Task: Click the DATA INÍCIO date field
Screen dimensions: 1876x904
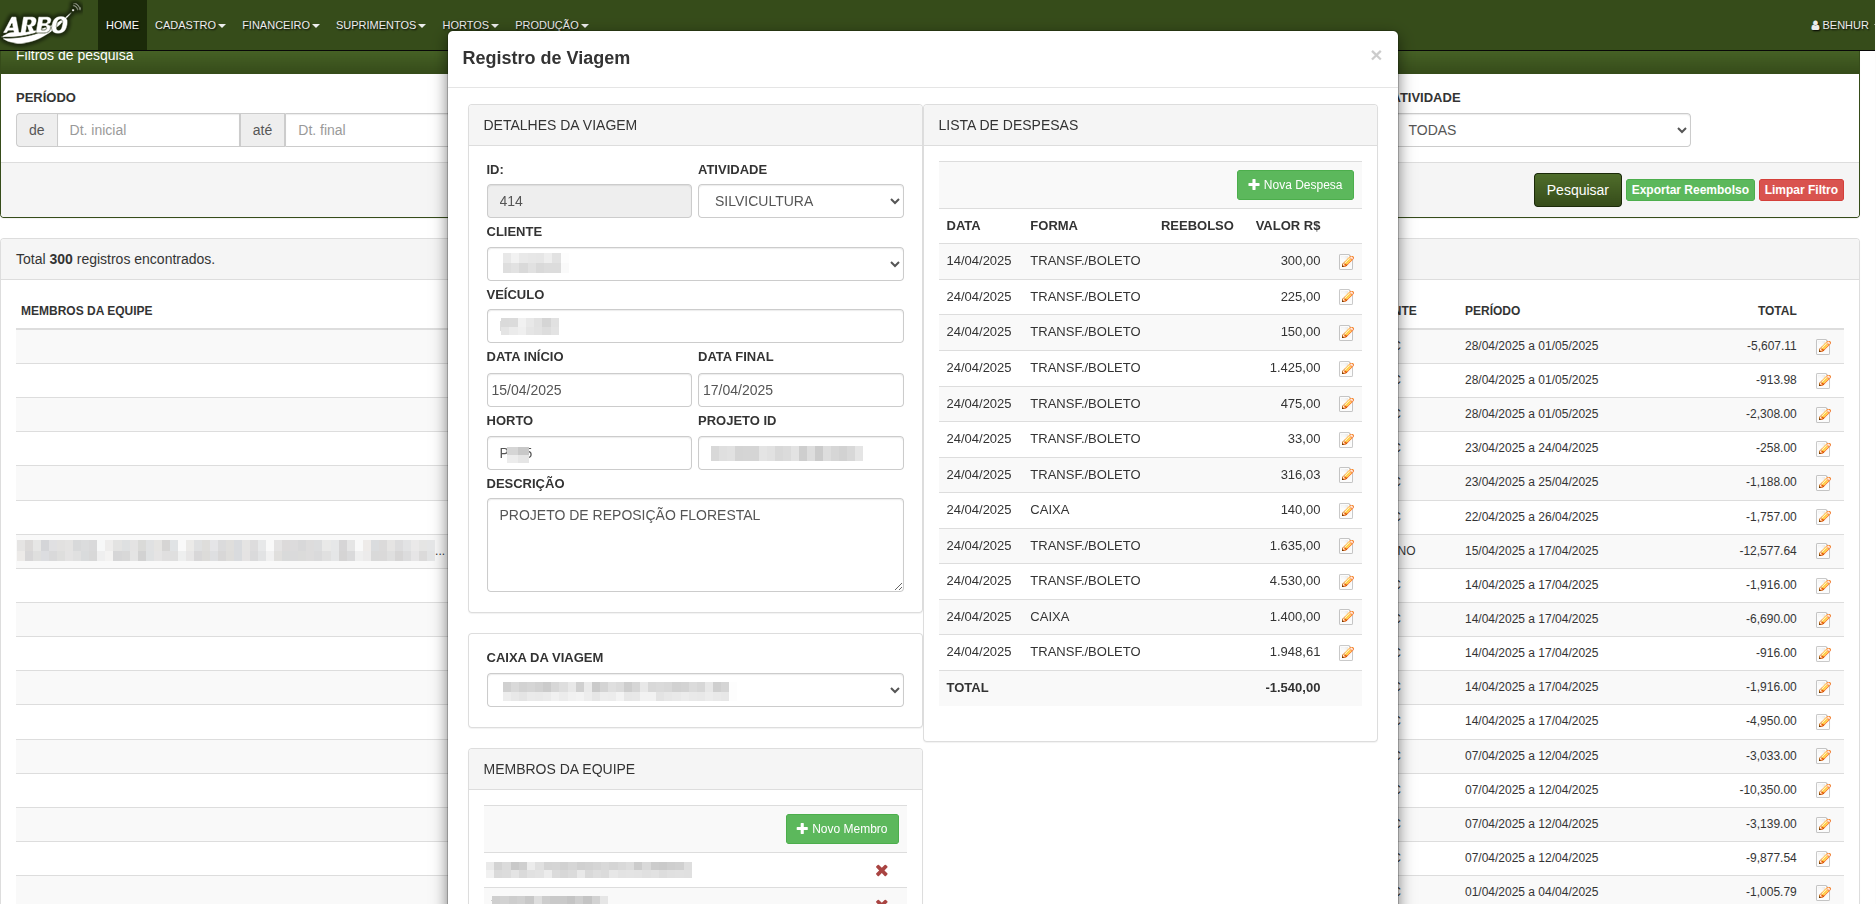Action: point(588,390)
